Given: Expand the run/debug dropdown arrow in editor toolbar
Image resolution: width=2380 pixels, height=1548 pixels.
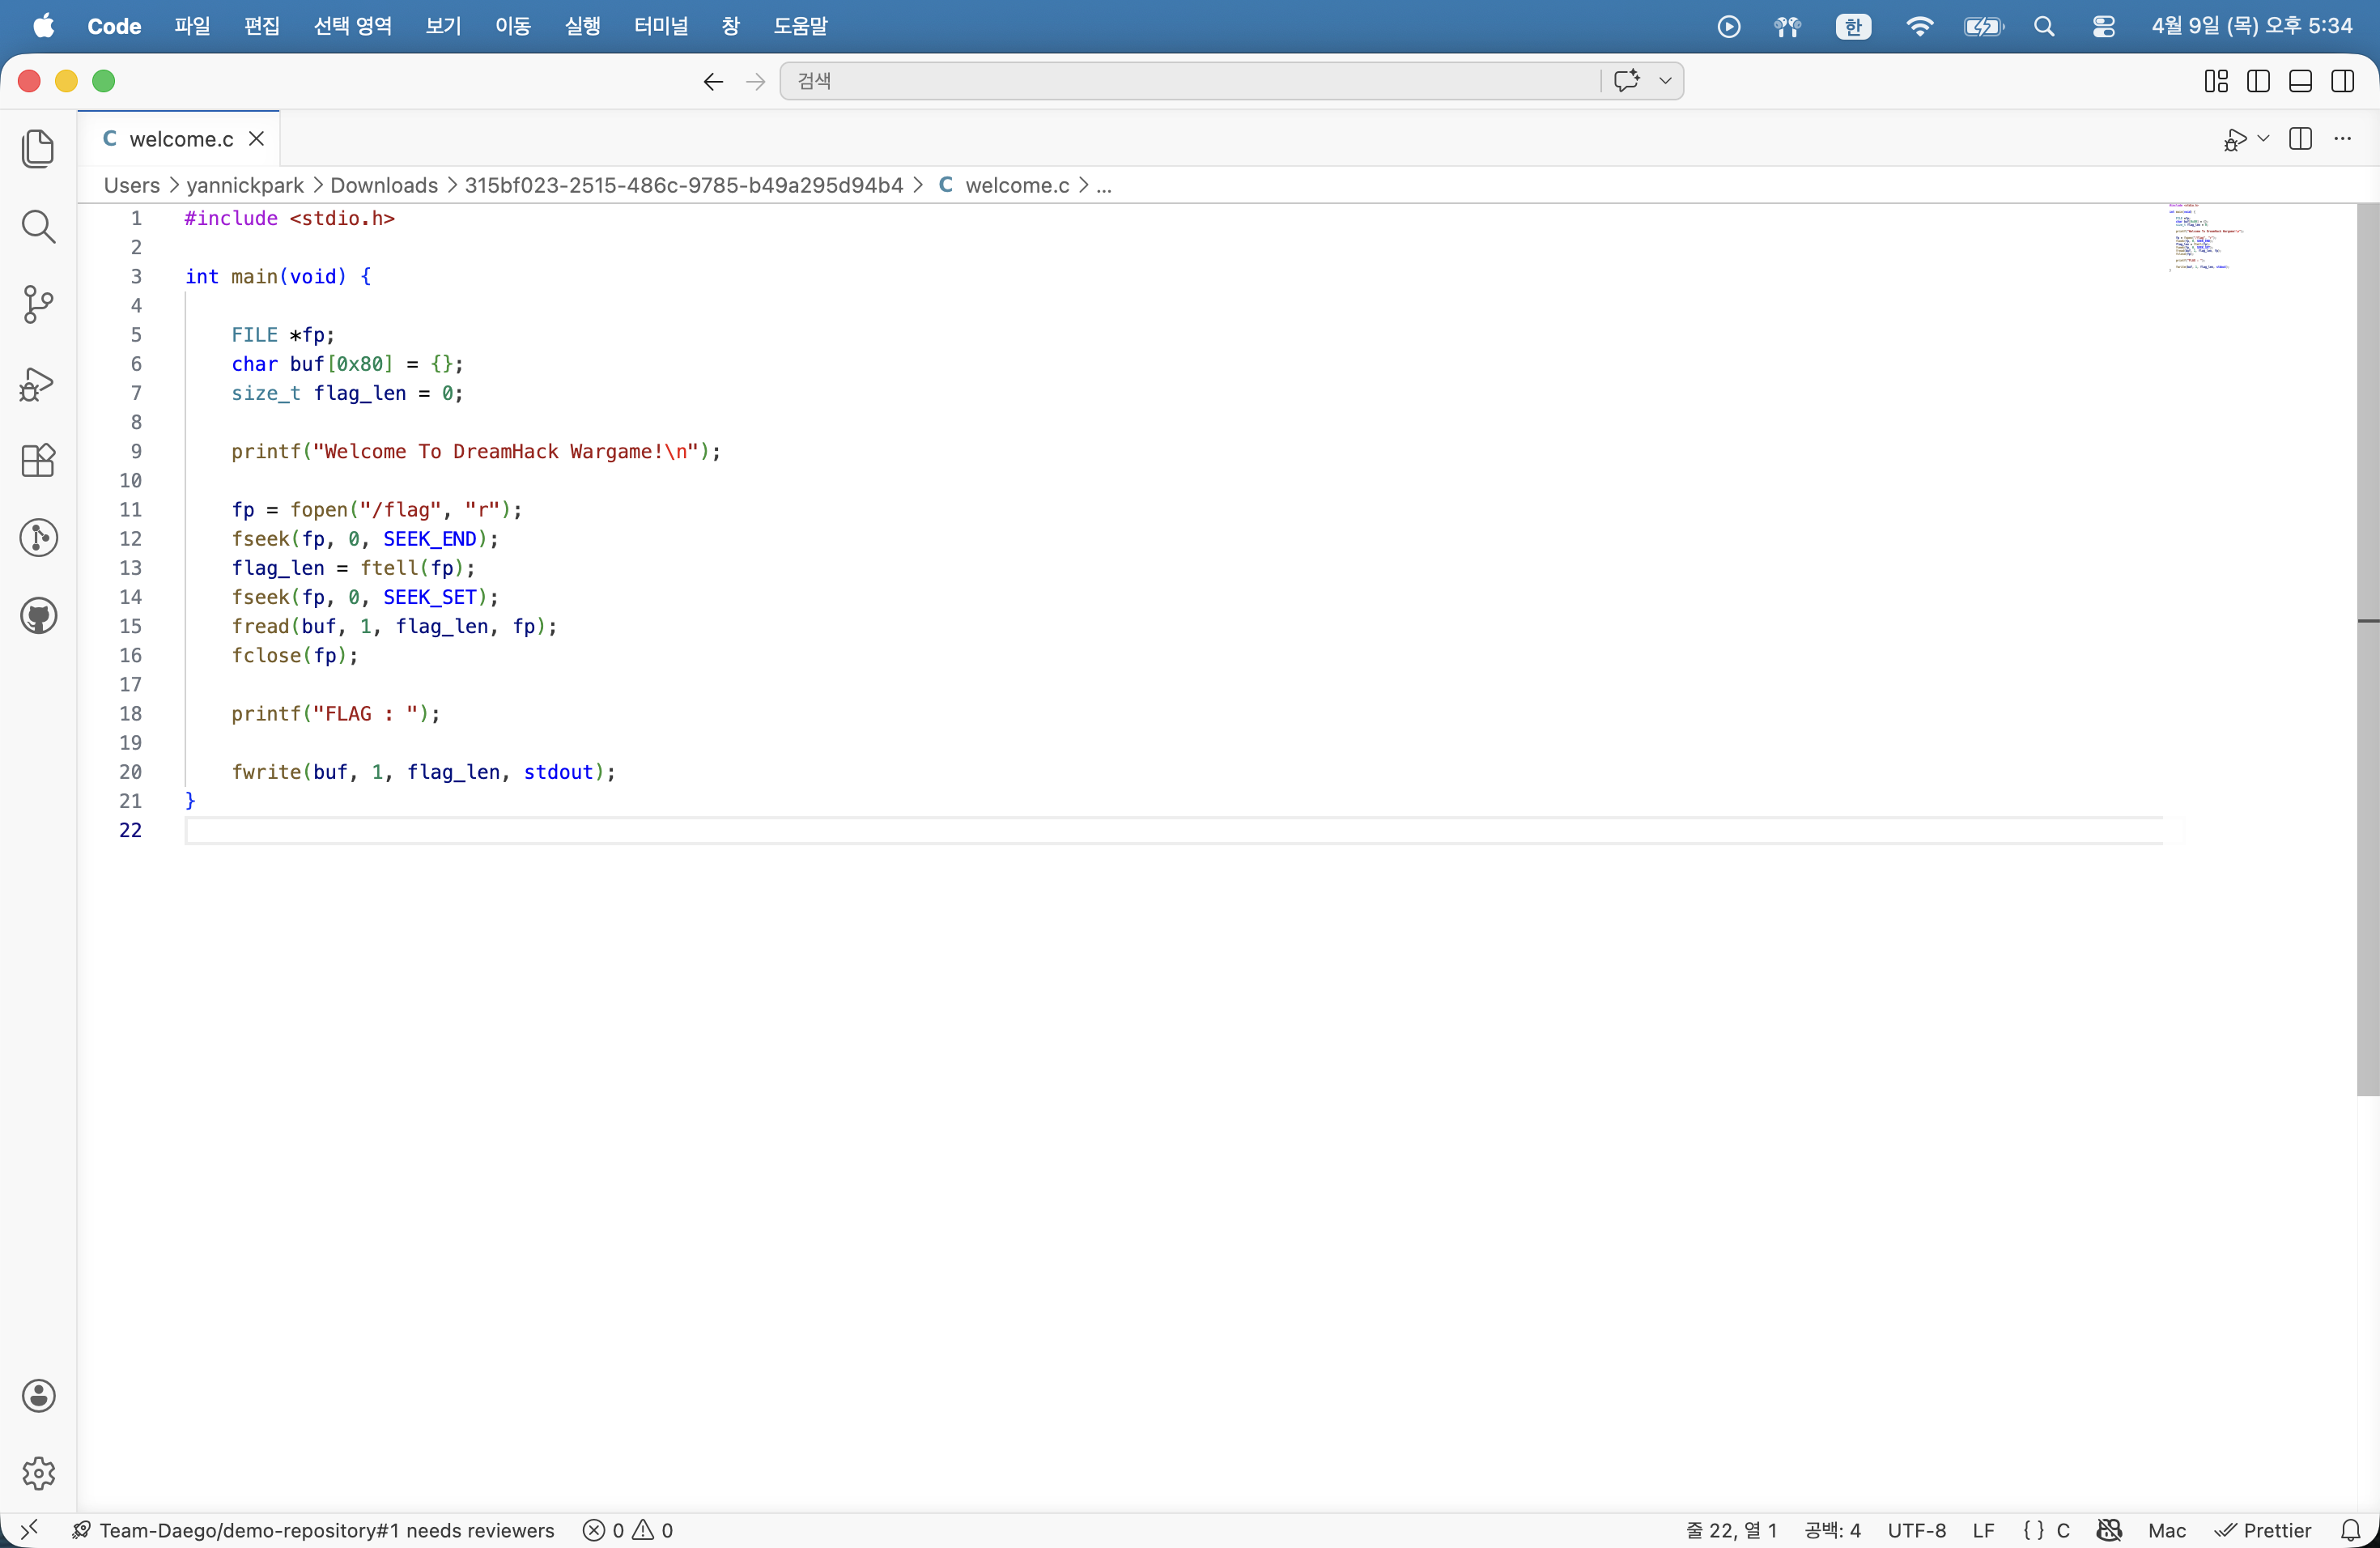Looking at the screenshot, I should [2263, 139].
